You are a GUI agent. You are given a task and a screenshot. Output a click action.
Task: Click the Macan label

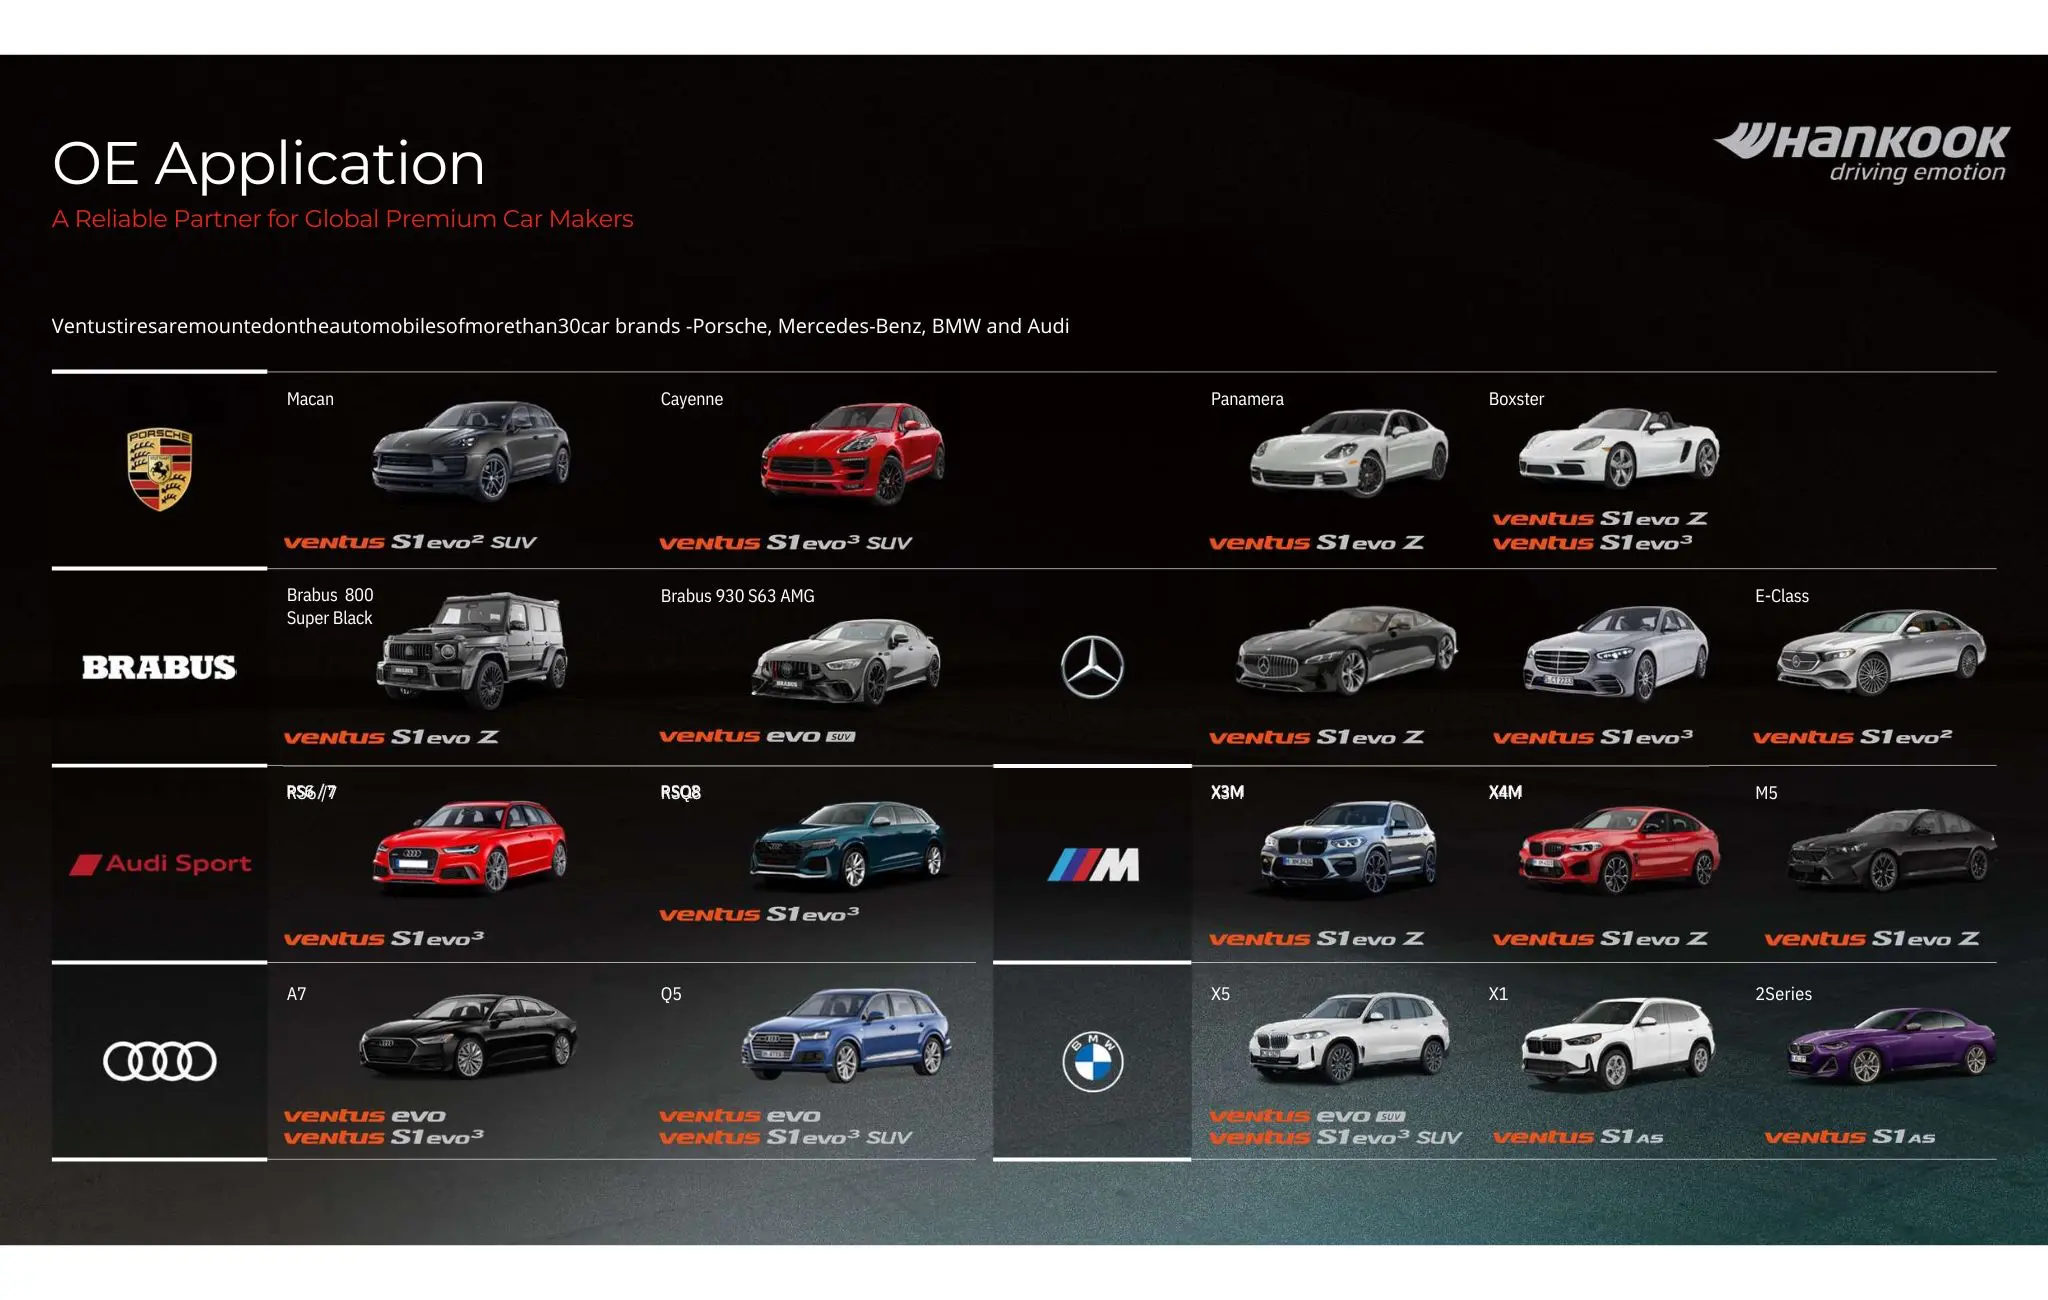pyautogui.click(x=310, y=399)
